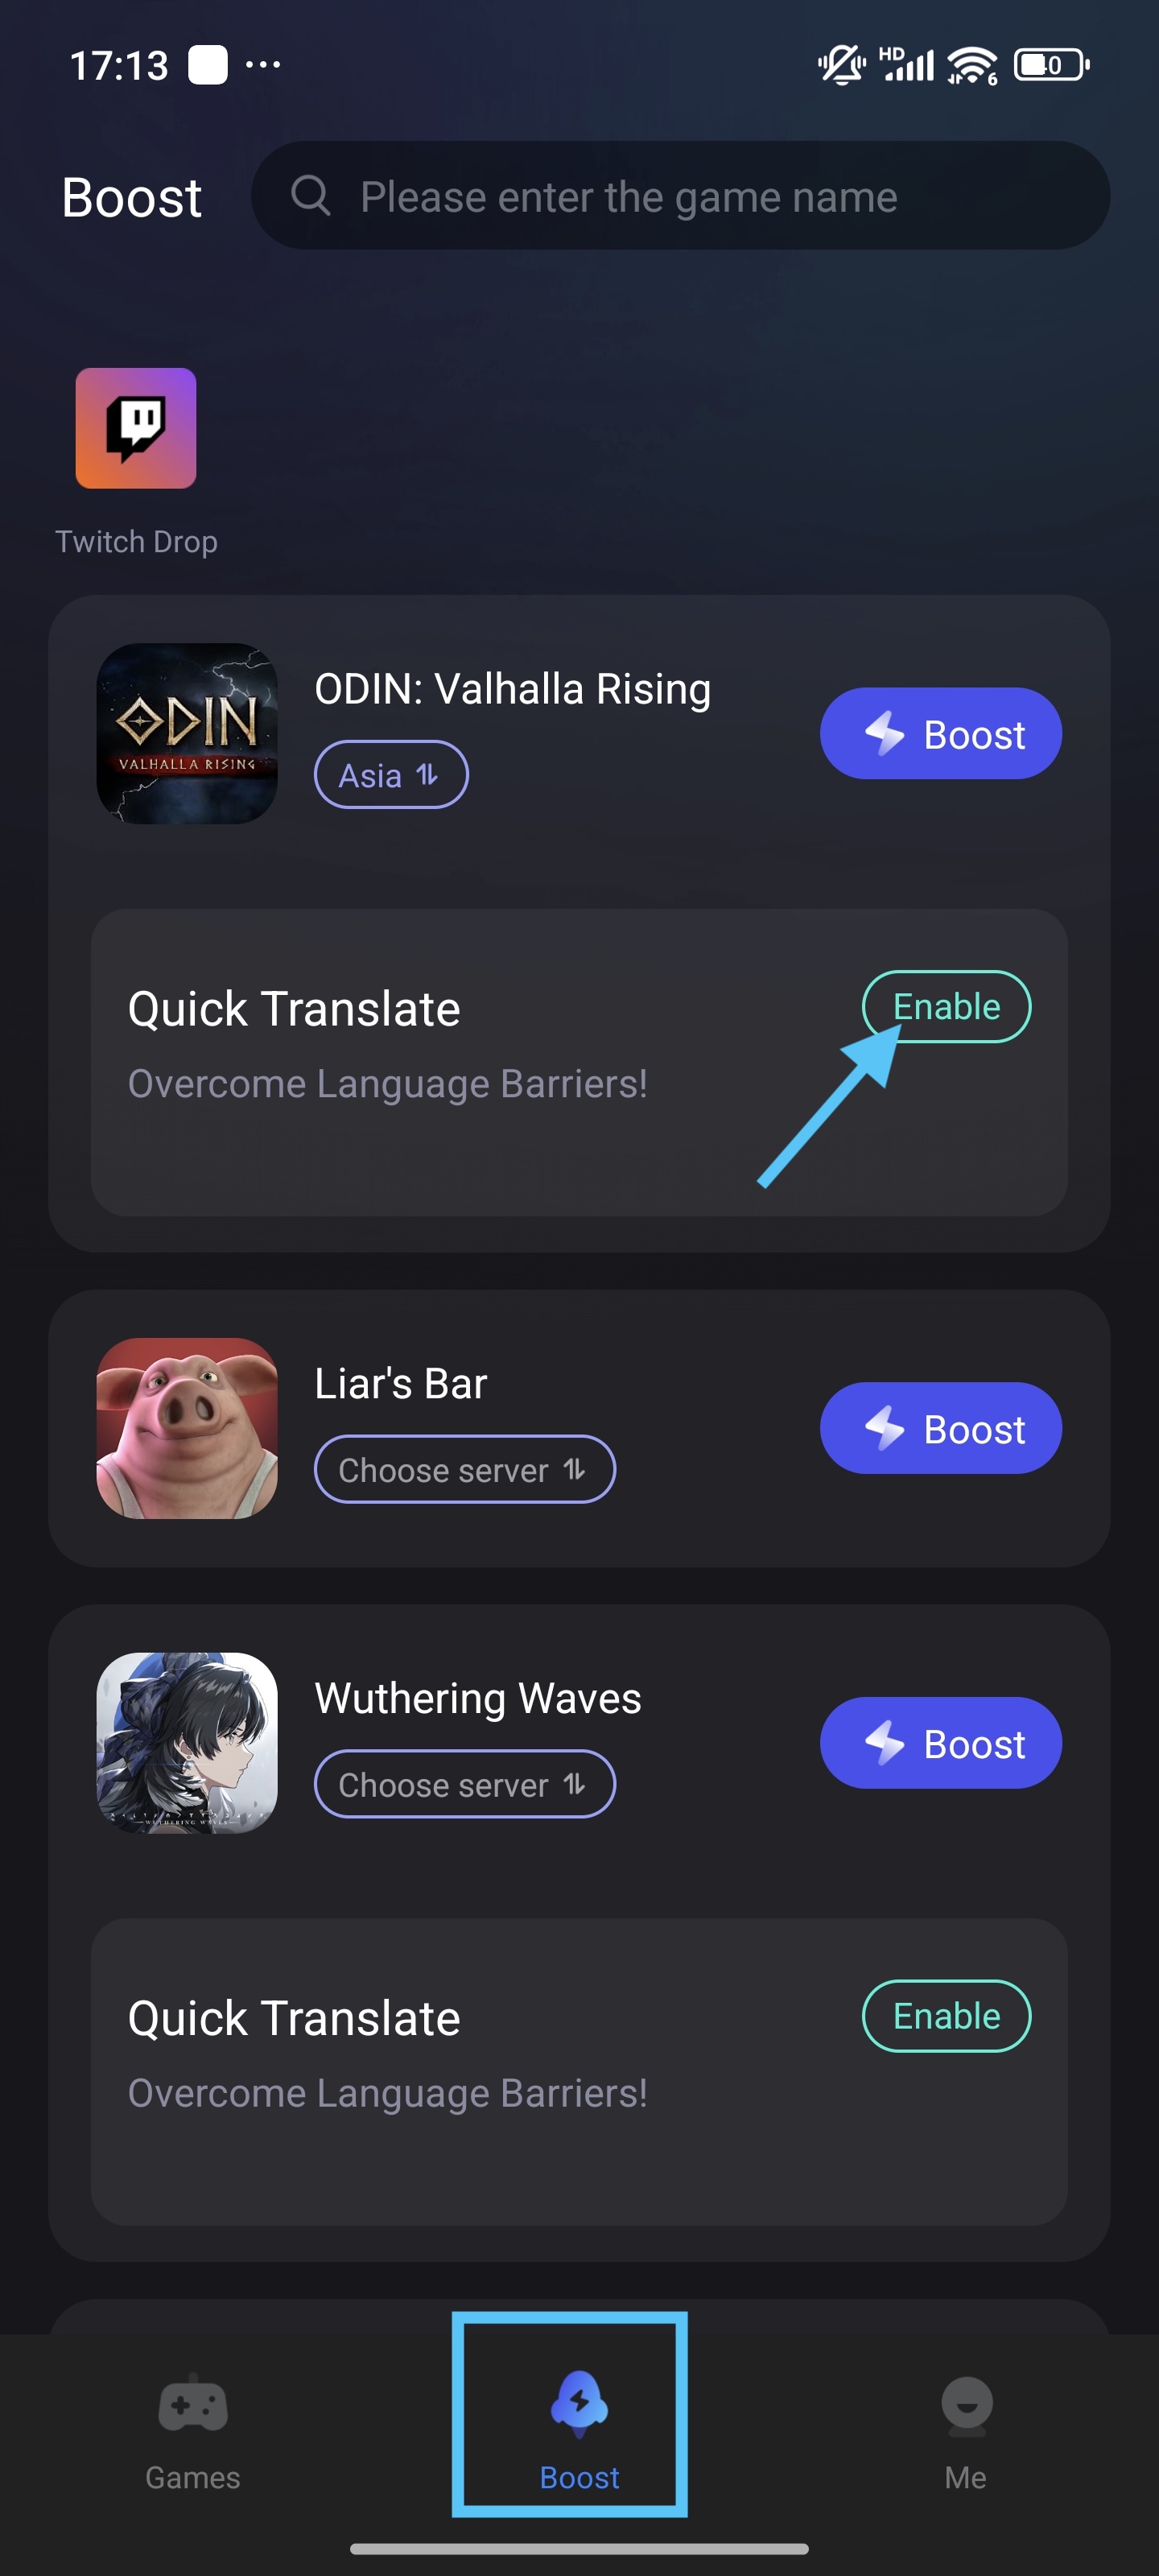Viewport: 1159px width, 2576px height.
Task: Open the Twitch Drop icon
Action: [x=136, y=428]
